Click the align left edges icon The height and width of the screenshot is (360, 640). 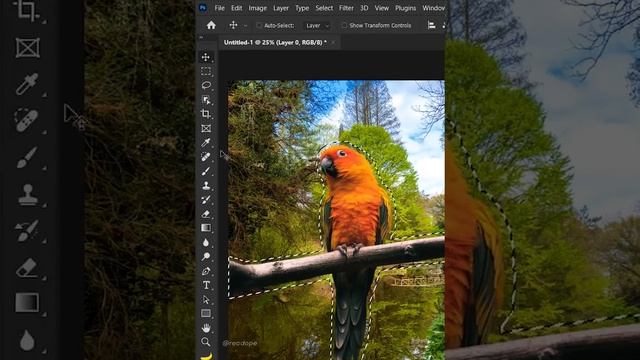pos(431,25)
